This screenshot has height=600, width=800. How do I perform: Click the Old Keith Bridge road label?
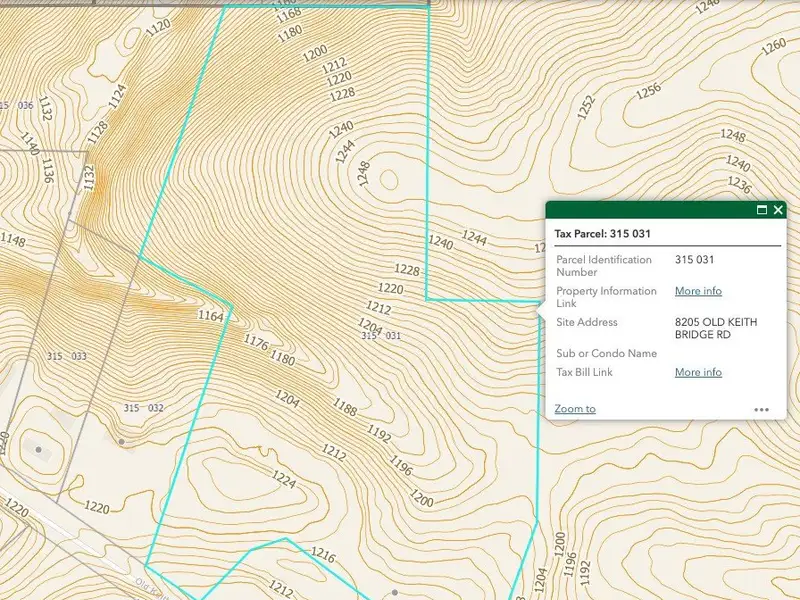click(x=150, y=585)
